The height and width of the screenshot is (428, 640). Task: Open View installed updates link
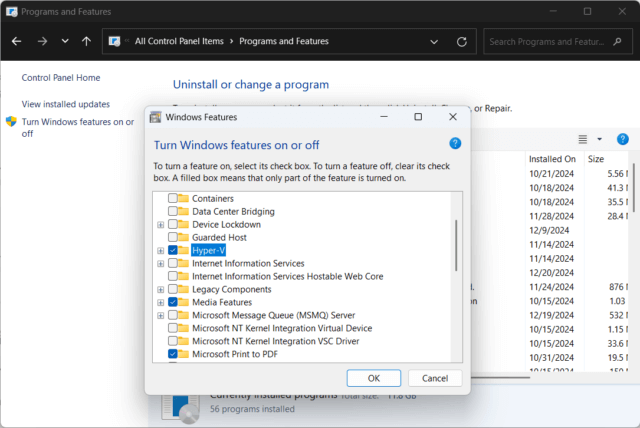click(66, 104)
